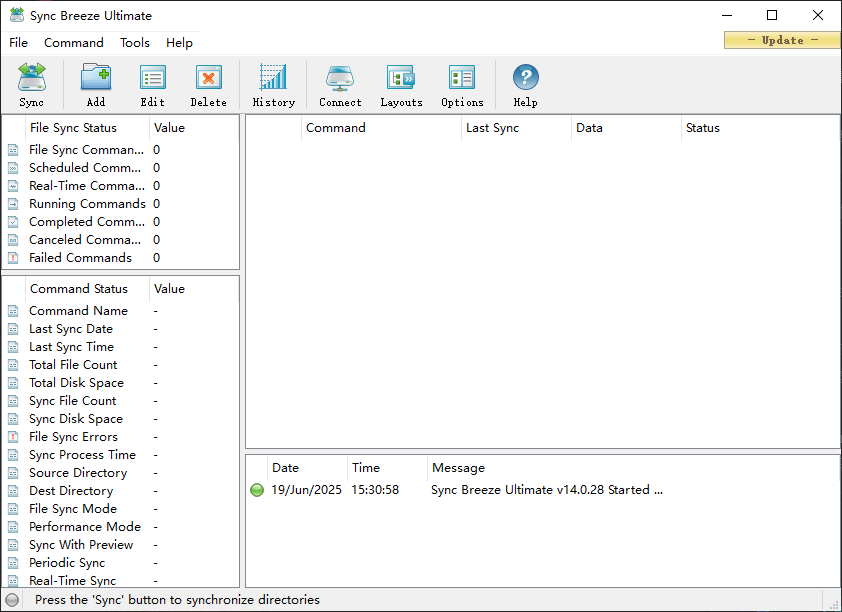Open the History chart tool
This screenshot has height=612, width=842.
click(x=274, y=85)
